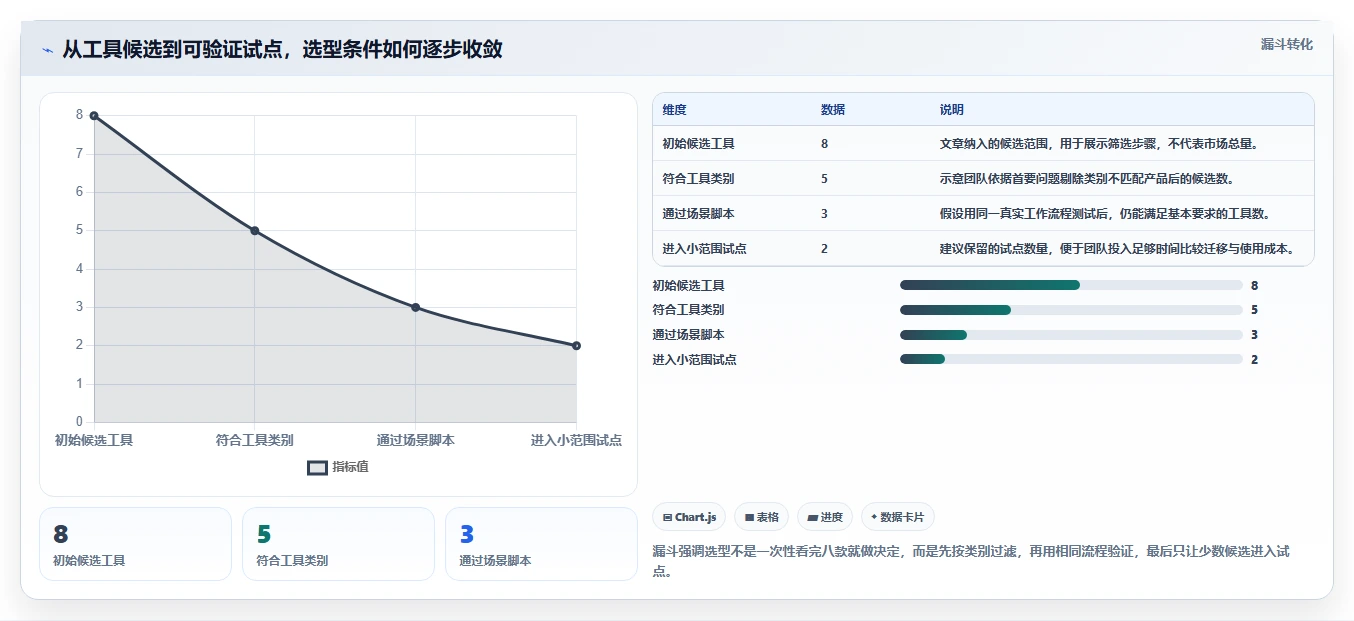1354x621 pixels.
Task: Click the 初始候选工具 table row cell
Action: point(698,144)
